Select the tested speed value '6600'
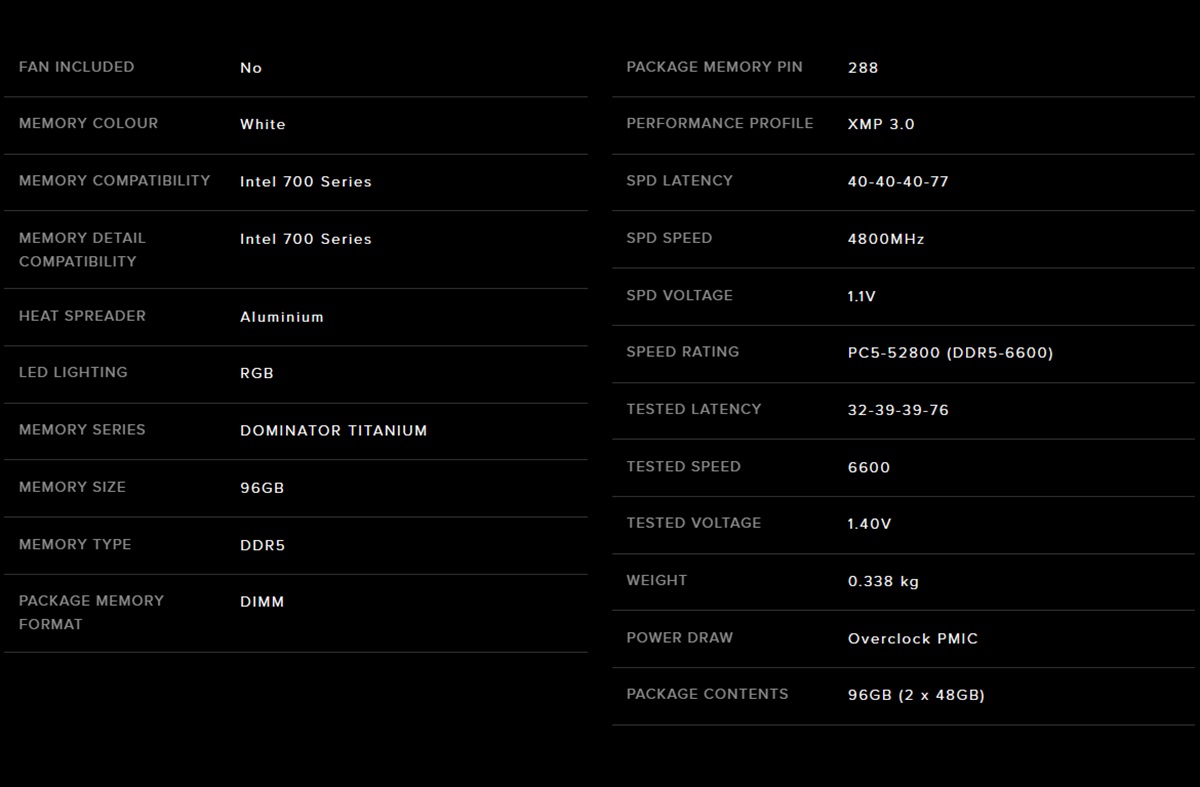Viewport: 1200px width, 787px height. point(869,467)
